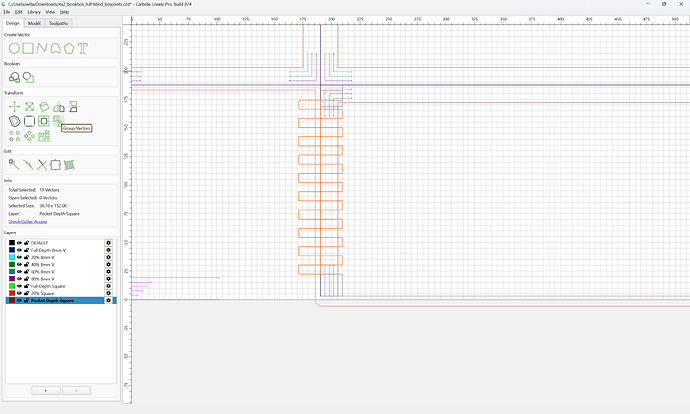Select the Polygon create vector tool
This screenshot has height=414, width=690.
[69, 48]
